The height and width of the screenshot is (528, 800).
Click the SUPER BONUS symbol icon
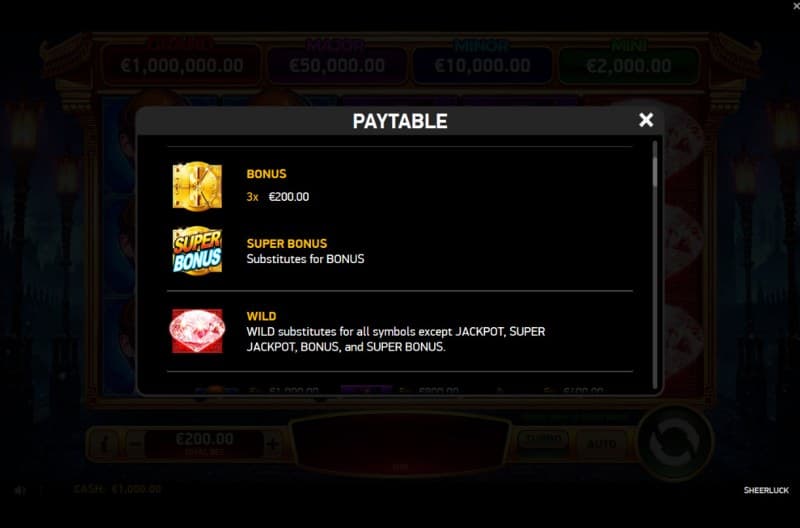(197, 250)
